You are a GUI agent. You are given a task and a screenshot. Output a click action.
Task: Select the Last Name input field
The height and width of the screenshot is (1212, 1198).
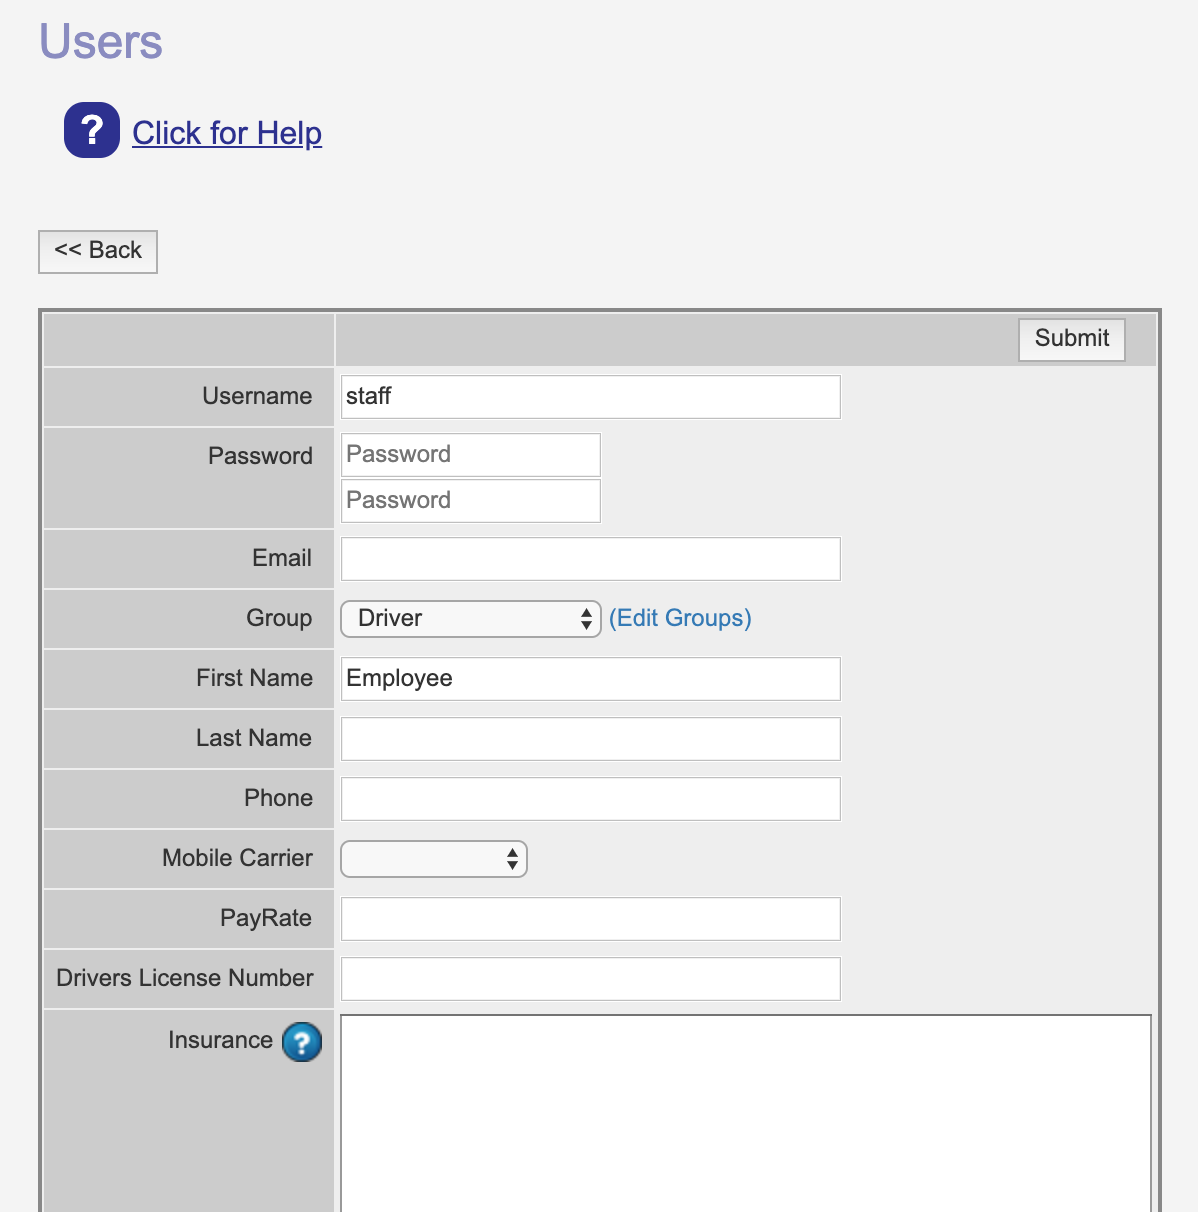point(590,739)
